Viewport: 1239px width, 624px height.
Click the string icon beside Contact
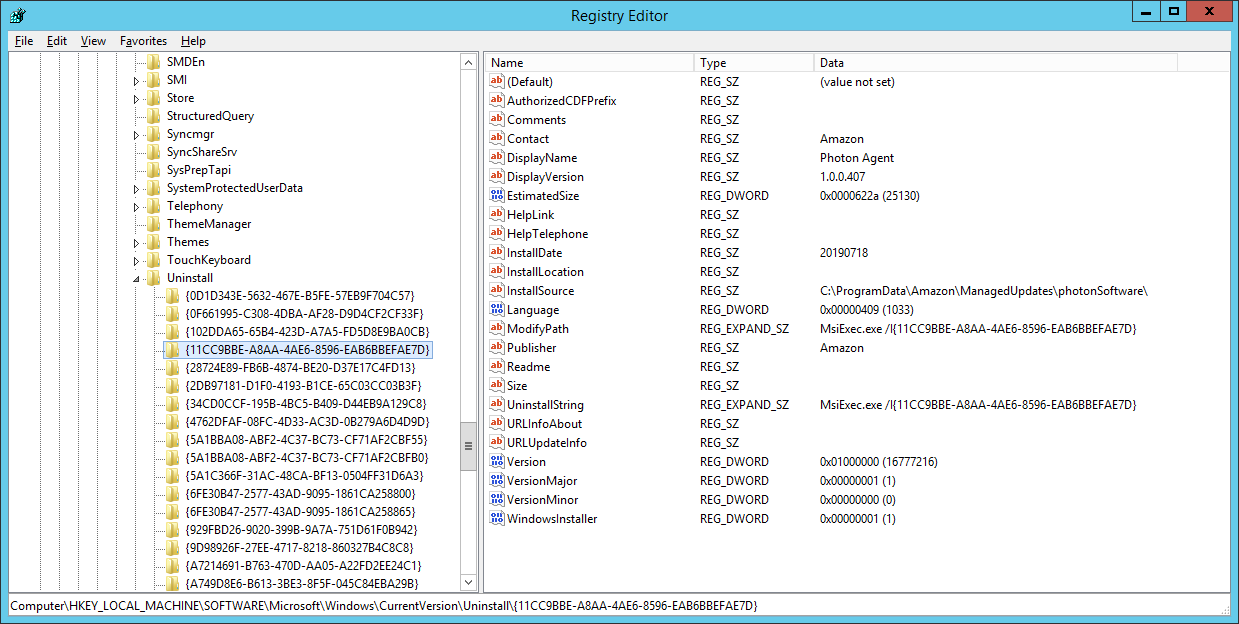[x=497, y=138]
